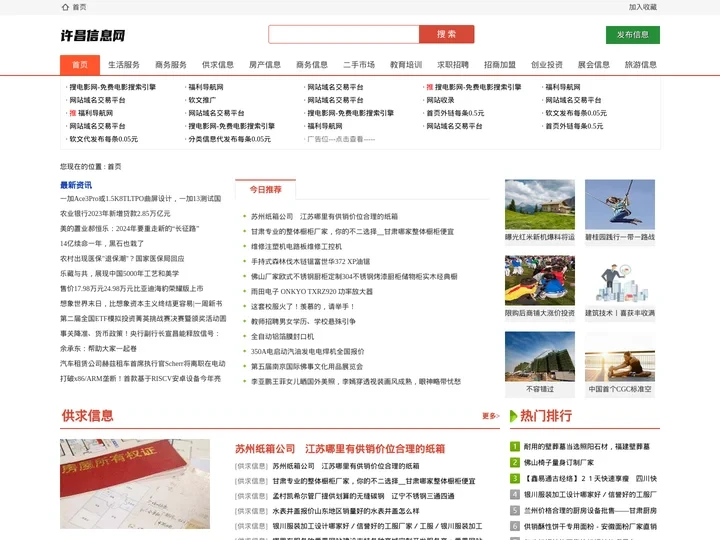Open rank 2 item 佛山椅子量身订制厂家
This screenshot has width=720, height=540.
[x=558, y=462]
